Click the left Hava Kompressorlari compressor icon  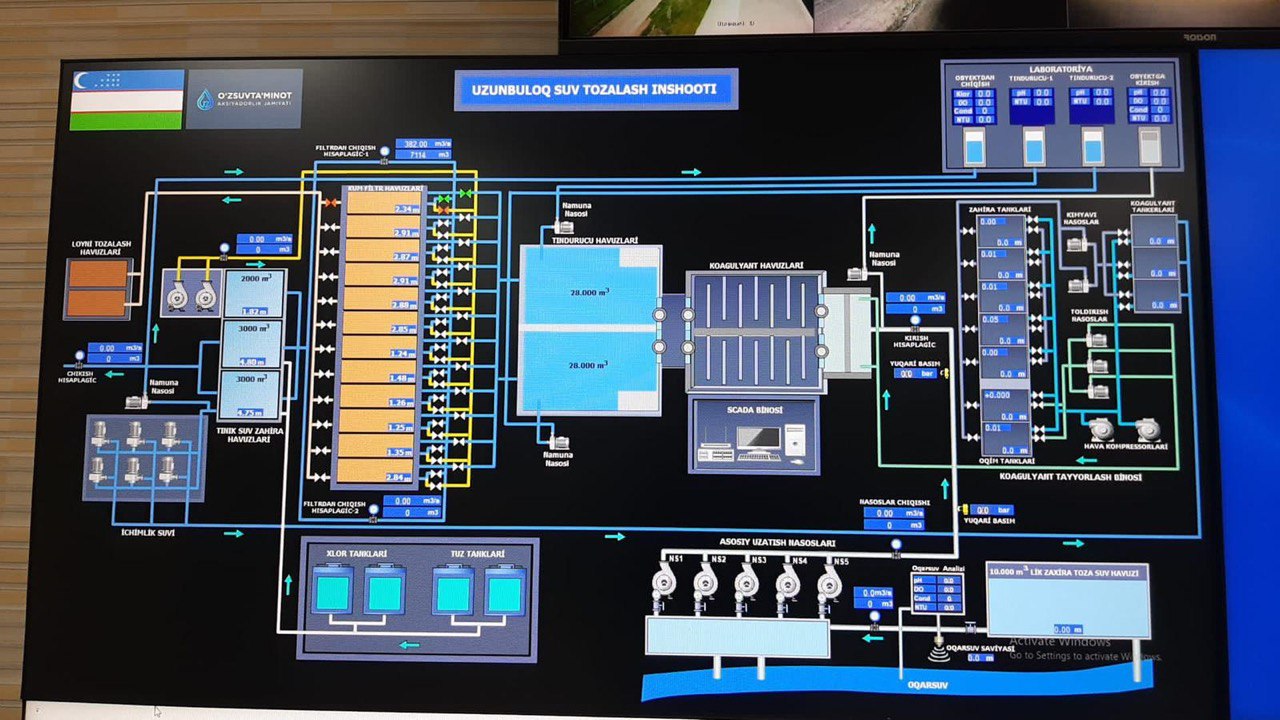click(x=1101, y=428)
